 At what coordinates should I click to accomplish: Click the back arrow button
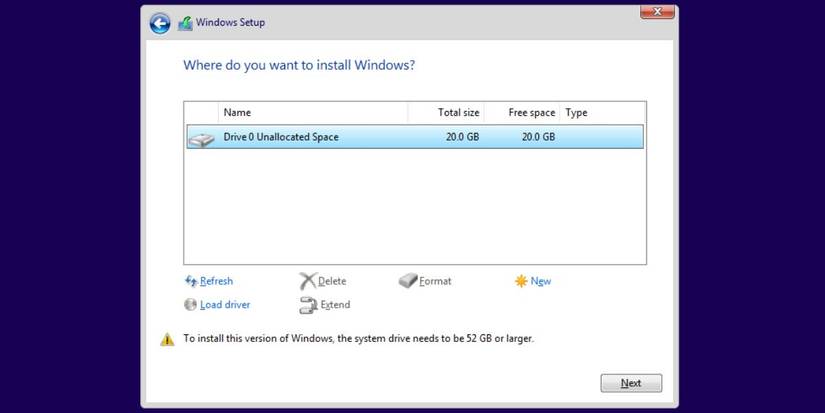click(x=160, y=23)
